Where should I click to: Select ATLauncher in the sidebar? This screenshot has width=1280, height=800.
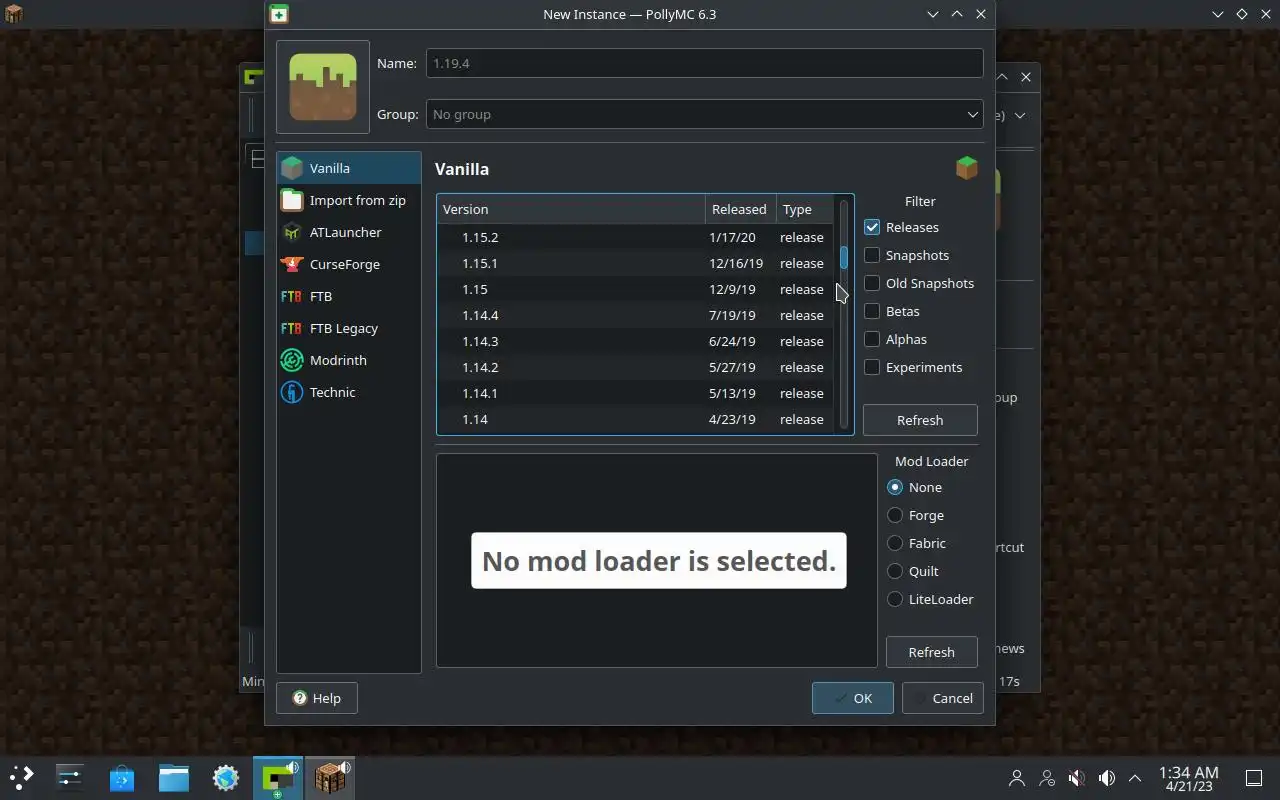[x=349, y=232]
